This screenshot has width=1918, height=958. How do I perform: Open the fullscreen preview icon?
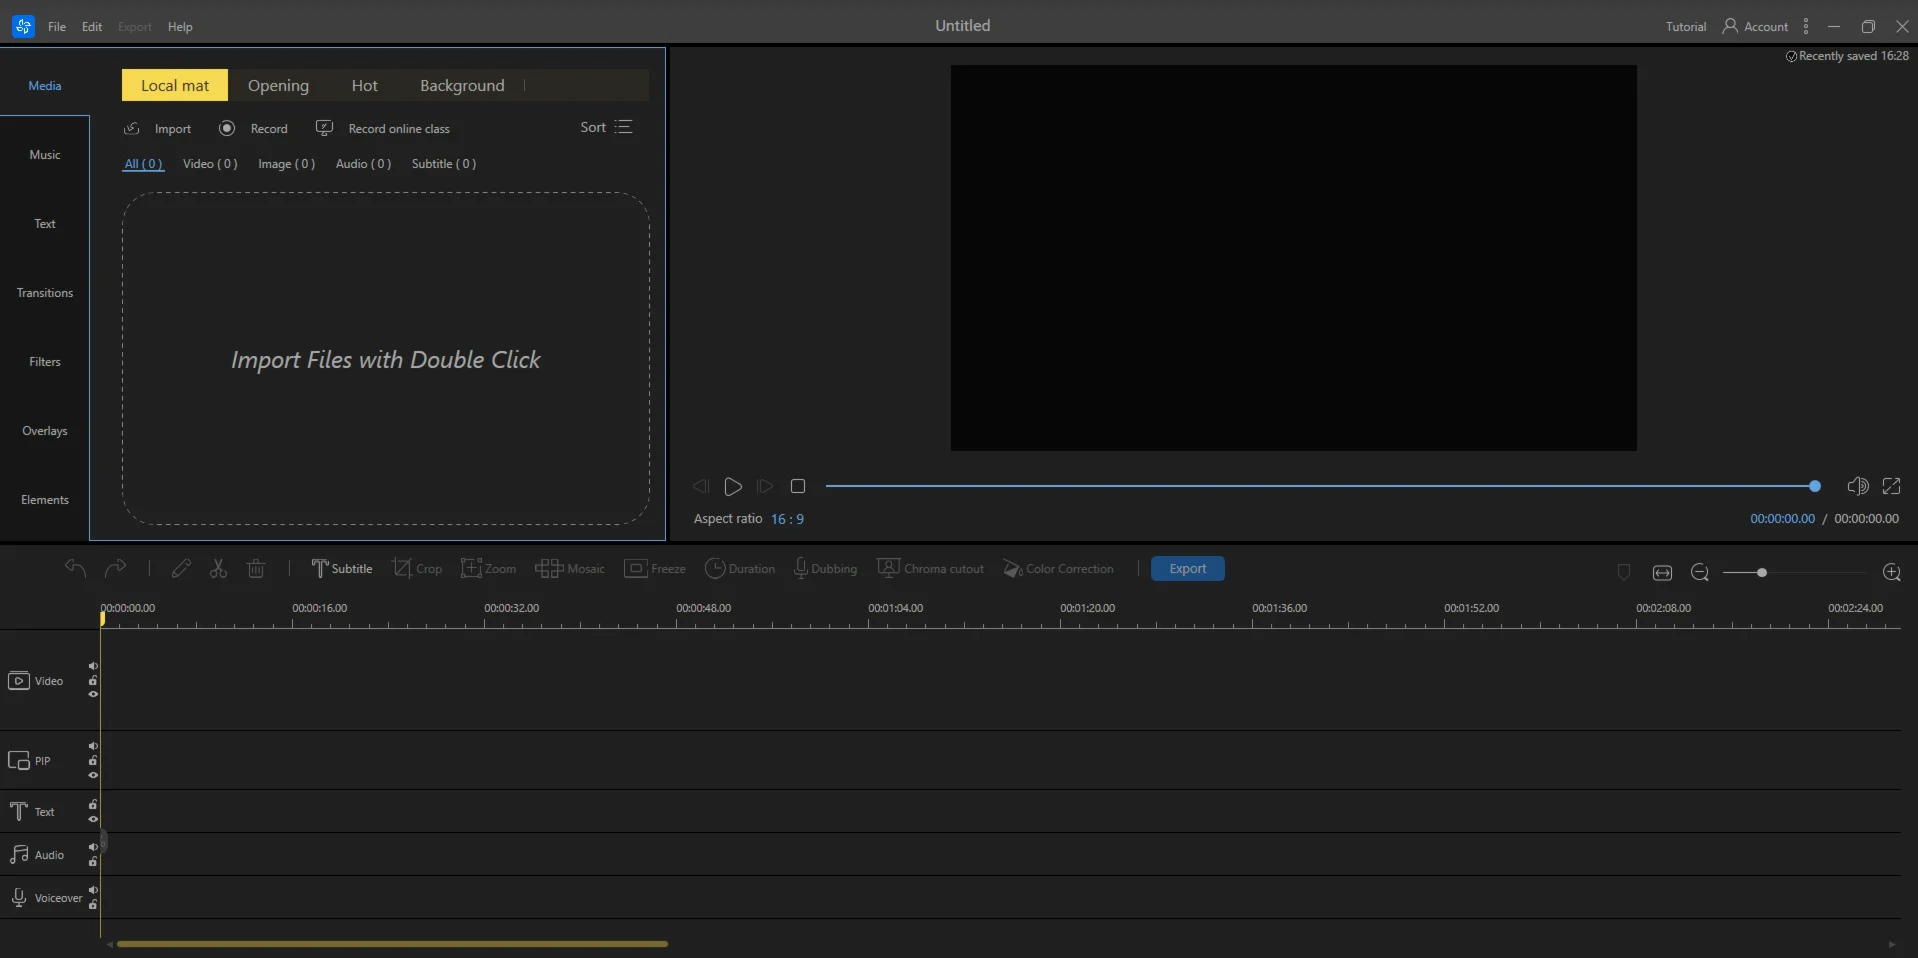(x=1891, y=486)
